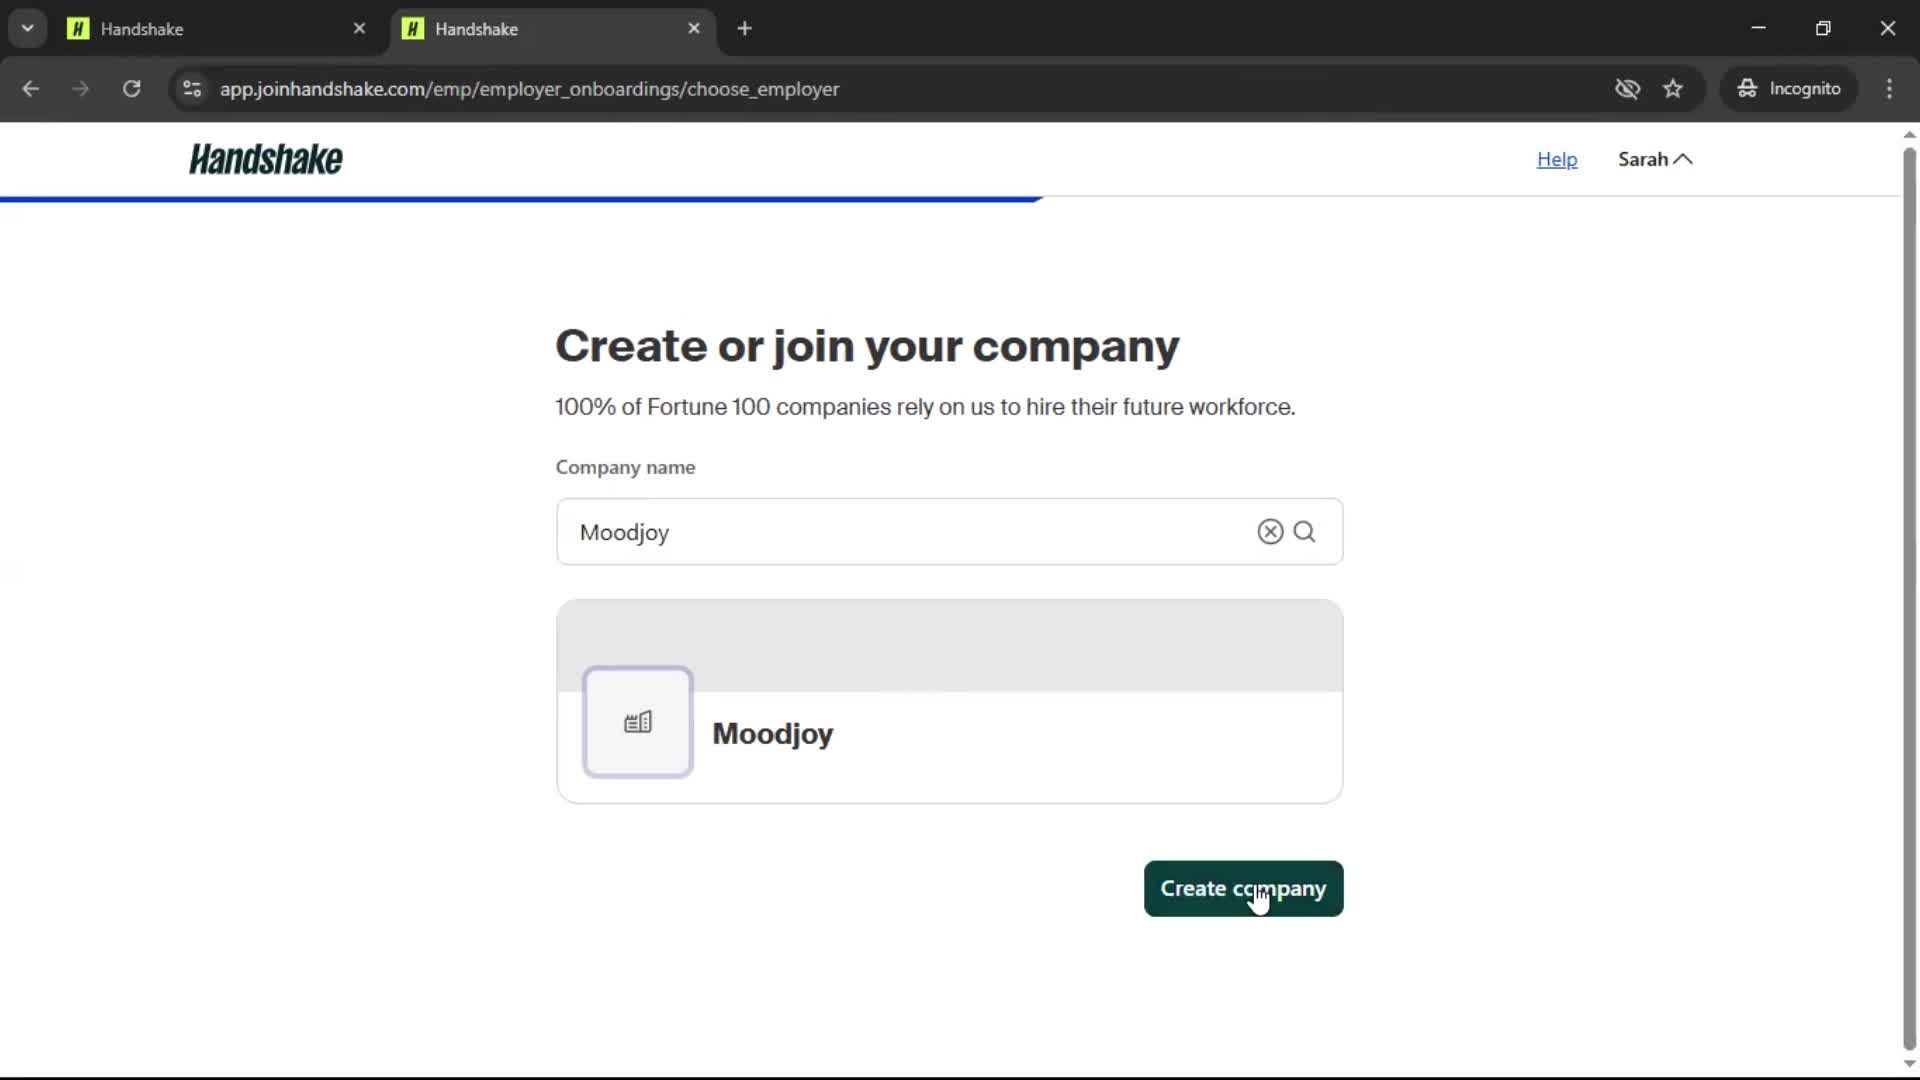Close the second Handshake tab
The height and width of the screenshot is (1080, 1920).
694,29
